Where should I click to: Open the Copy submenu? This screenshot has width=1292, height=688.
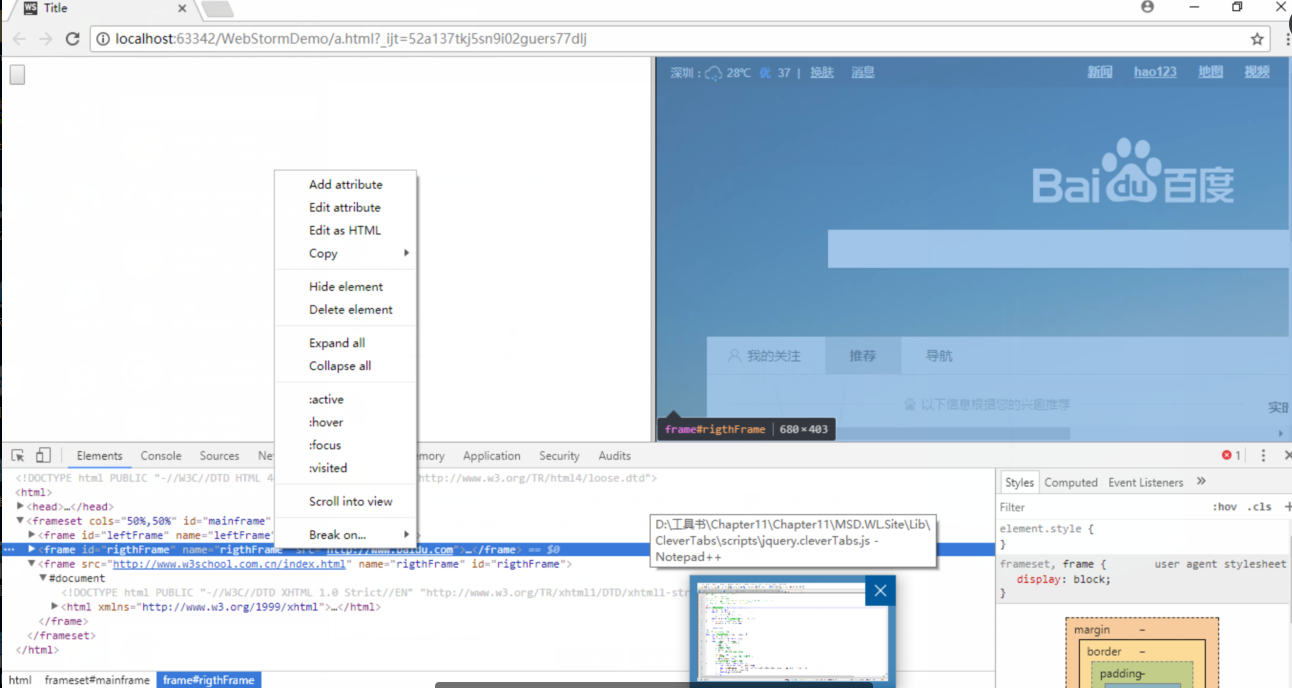pyautogui.click(x=345, y=253)
